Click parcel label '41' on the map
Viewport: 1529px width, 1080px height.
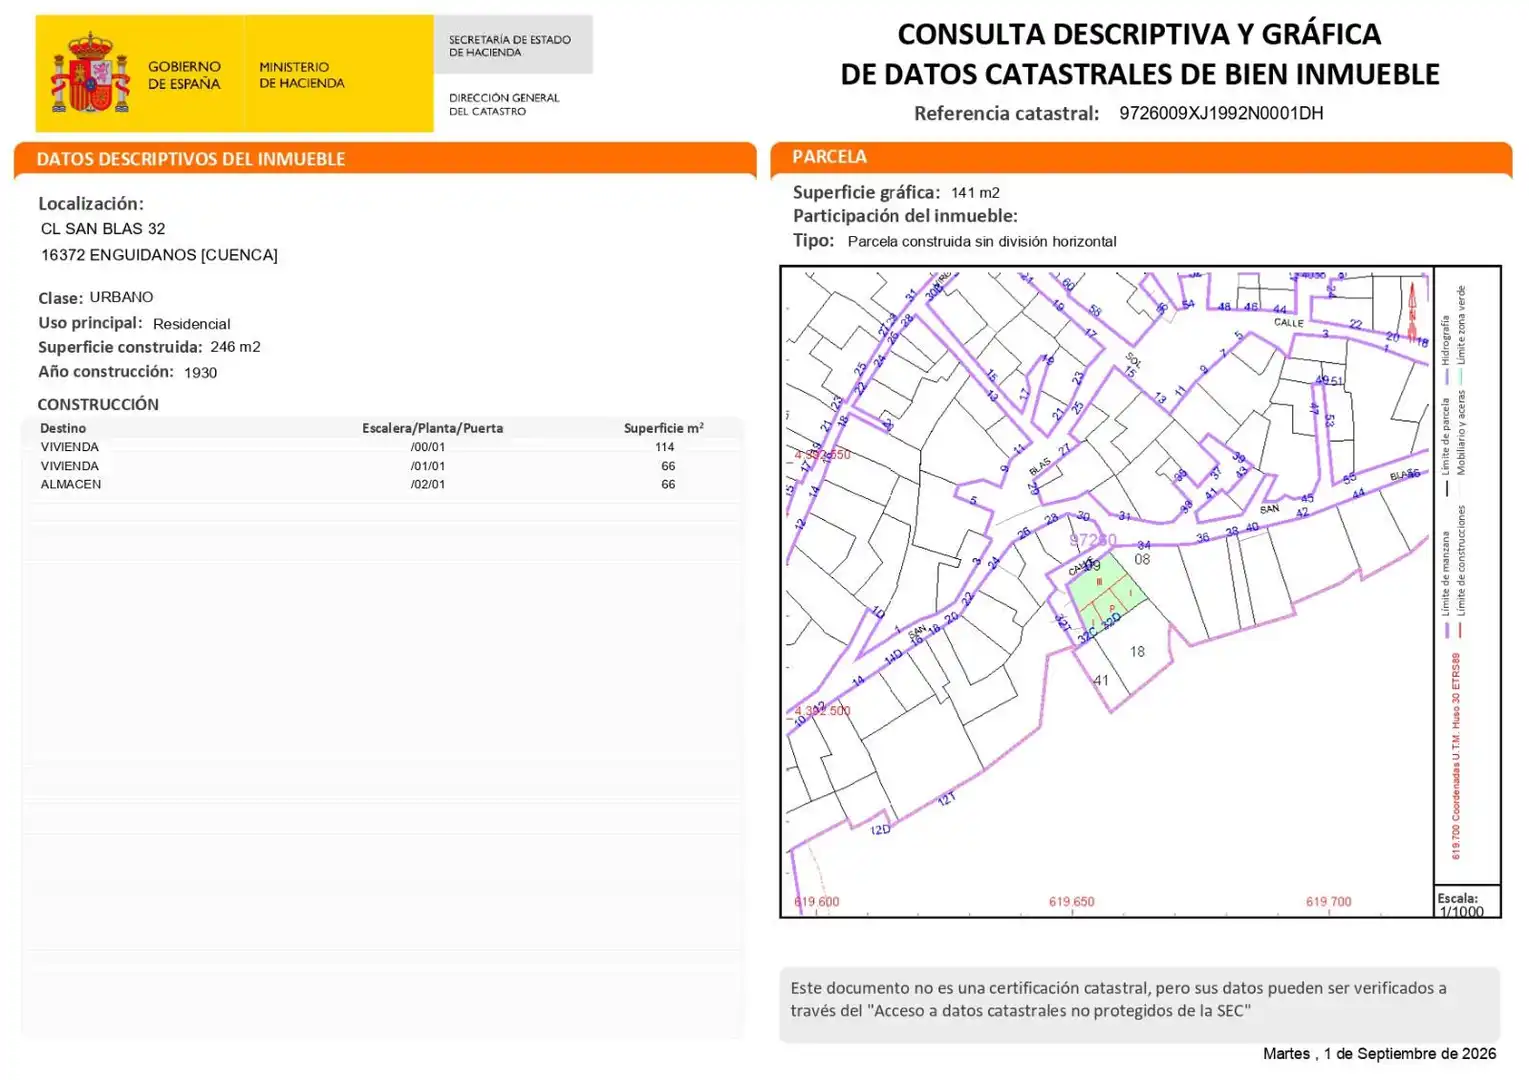(x=1101, y=680)
